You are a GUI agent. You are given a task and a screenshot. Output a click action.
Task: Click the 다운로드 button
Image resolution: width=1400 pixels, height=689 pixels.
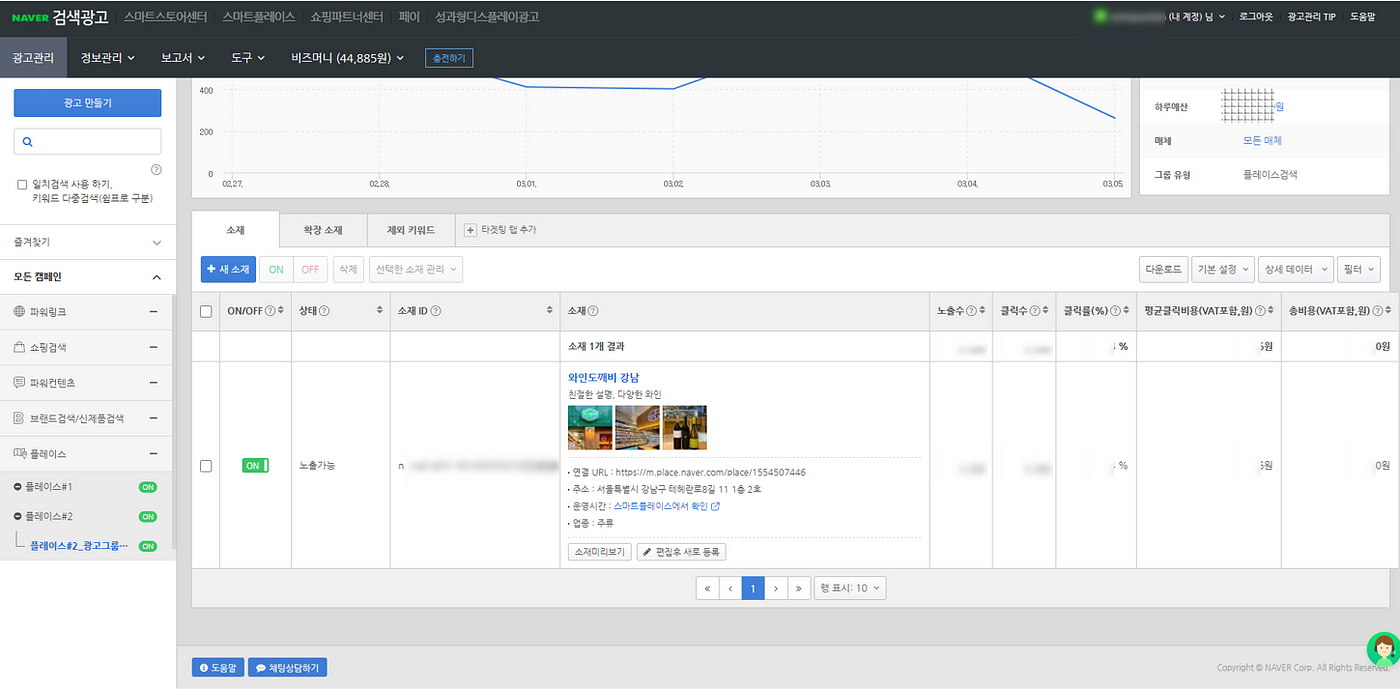click(x=1163, y=269)
